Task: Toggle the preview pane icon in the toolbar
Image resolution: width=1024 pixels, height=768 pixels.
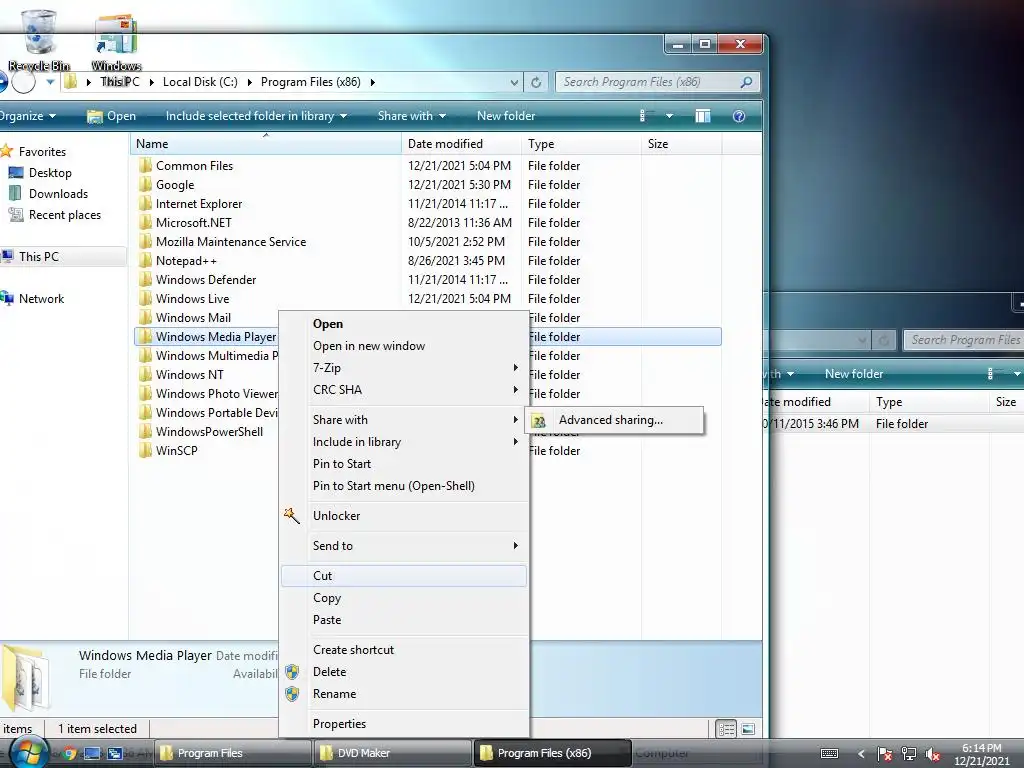Action: click(x=703, y=116)
